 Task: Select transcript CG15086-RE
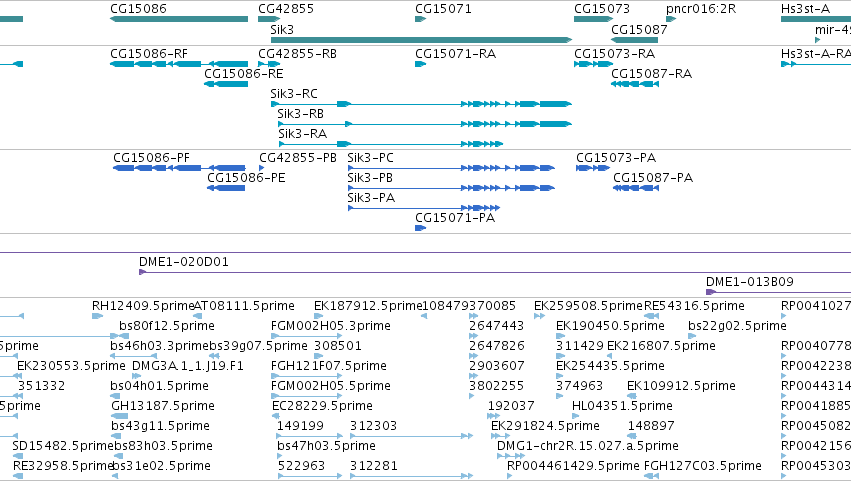[243, 74]
